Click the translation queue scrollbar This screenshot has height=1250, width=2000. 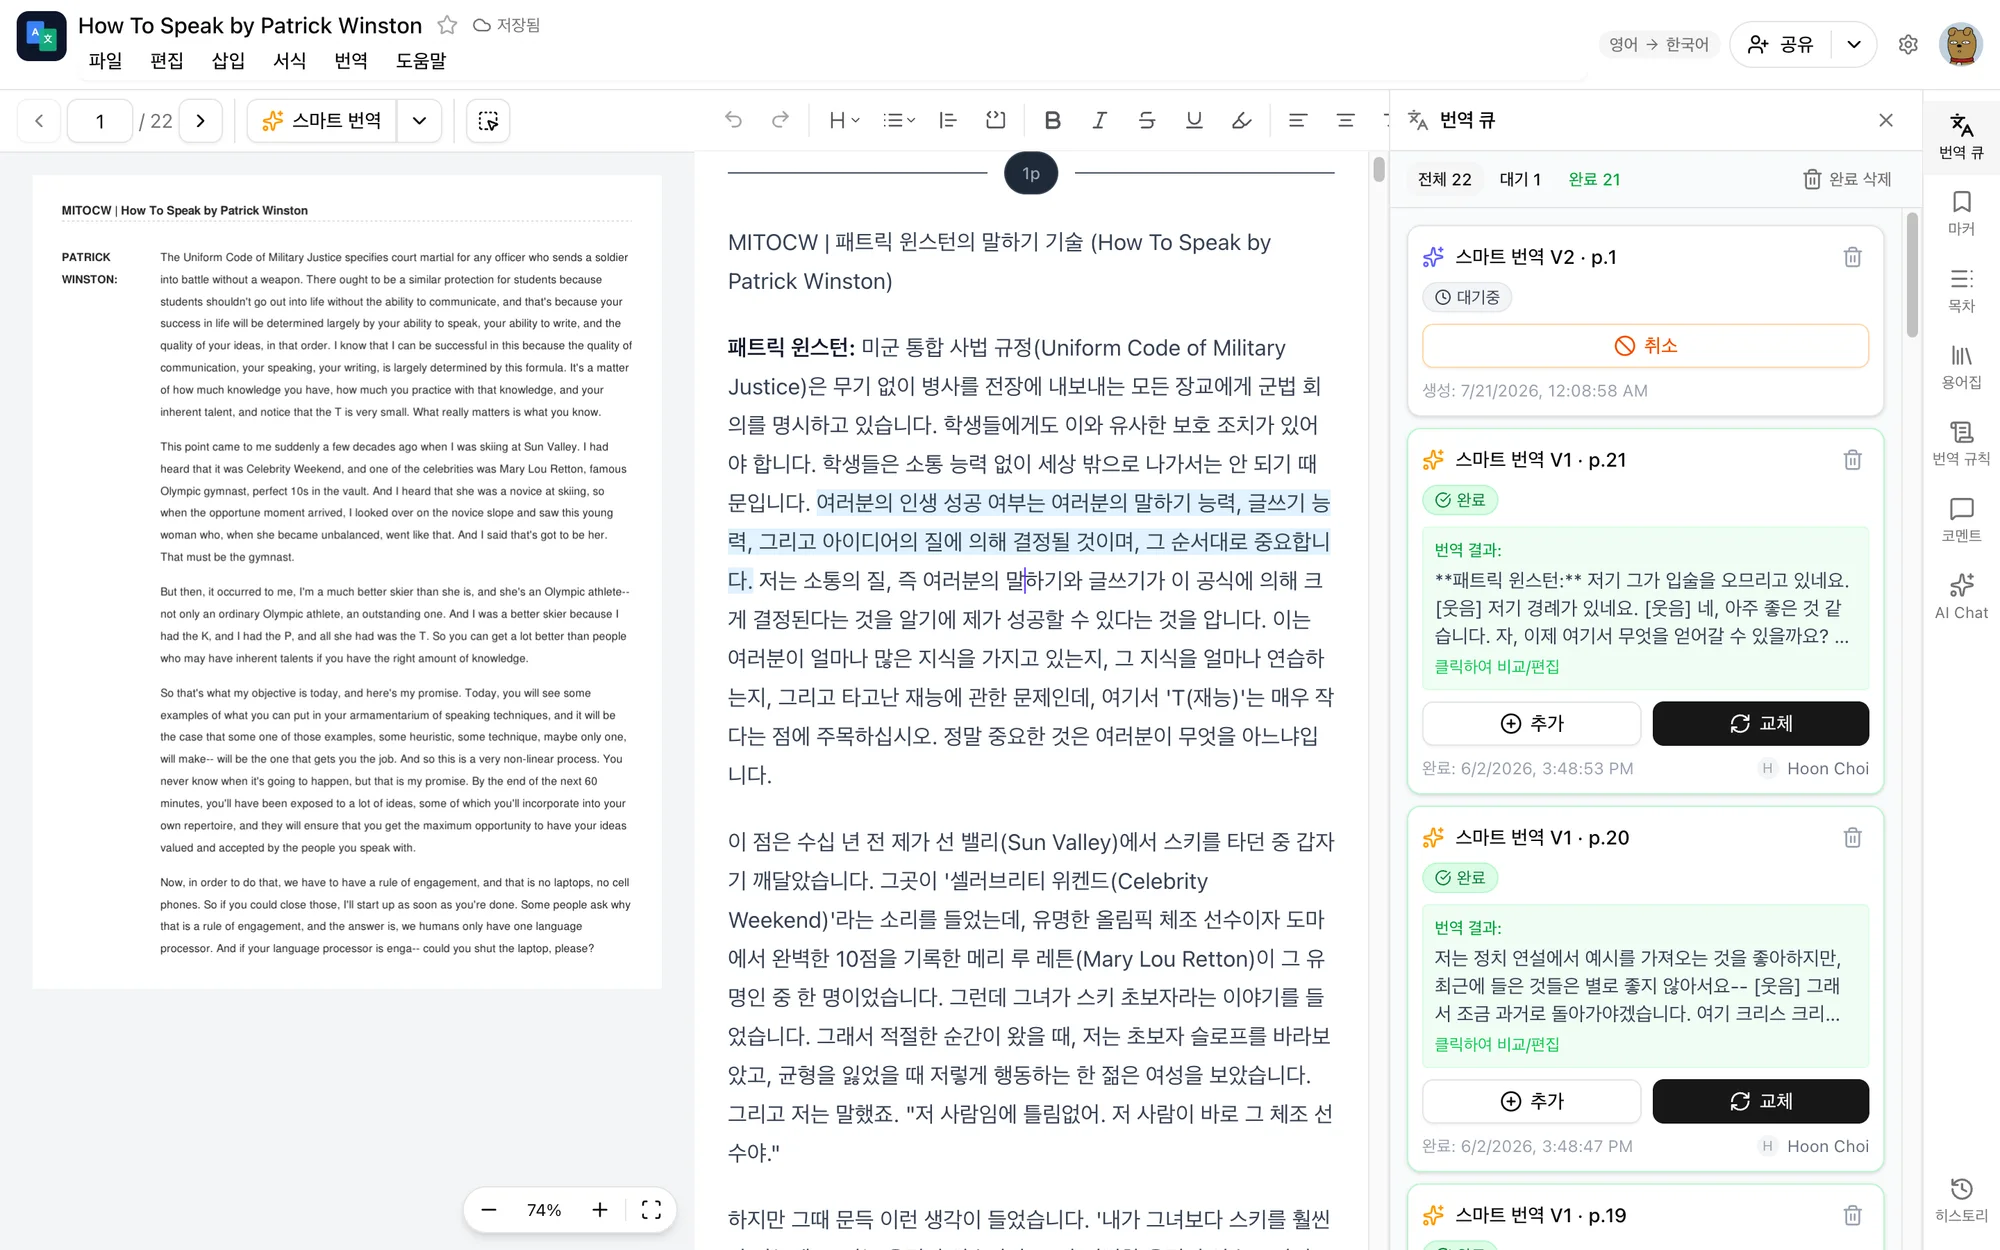(1912, 275)
